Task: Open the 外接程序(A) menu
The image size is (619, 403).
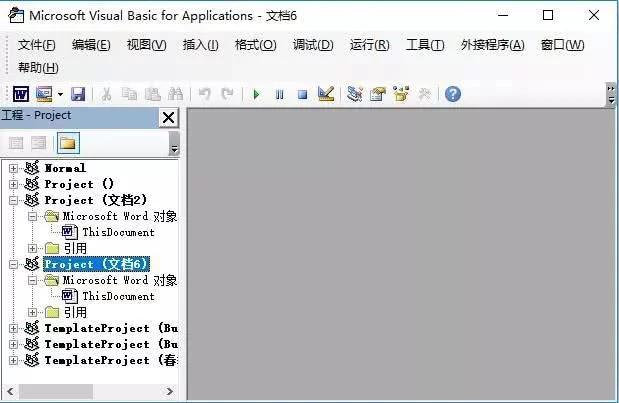Action: pos(493,45)
